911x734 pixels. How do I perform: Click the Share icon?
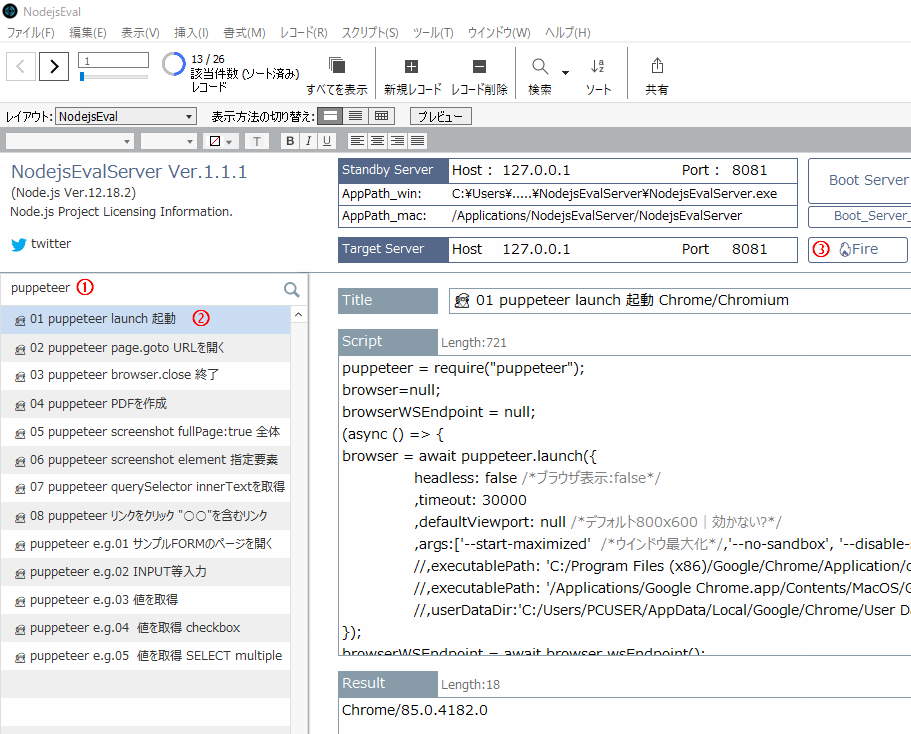pyautogui.click(x=657, y=66)
